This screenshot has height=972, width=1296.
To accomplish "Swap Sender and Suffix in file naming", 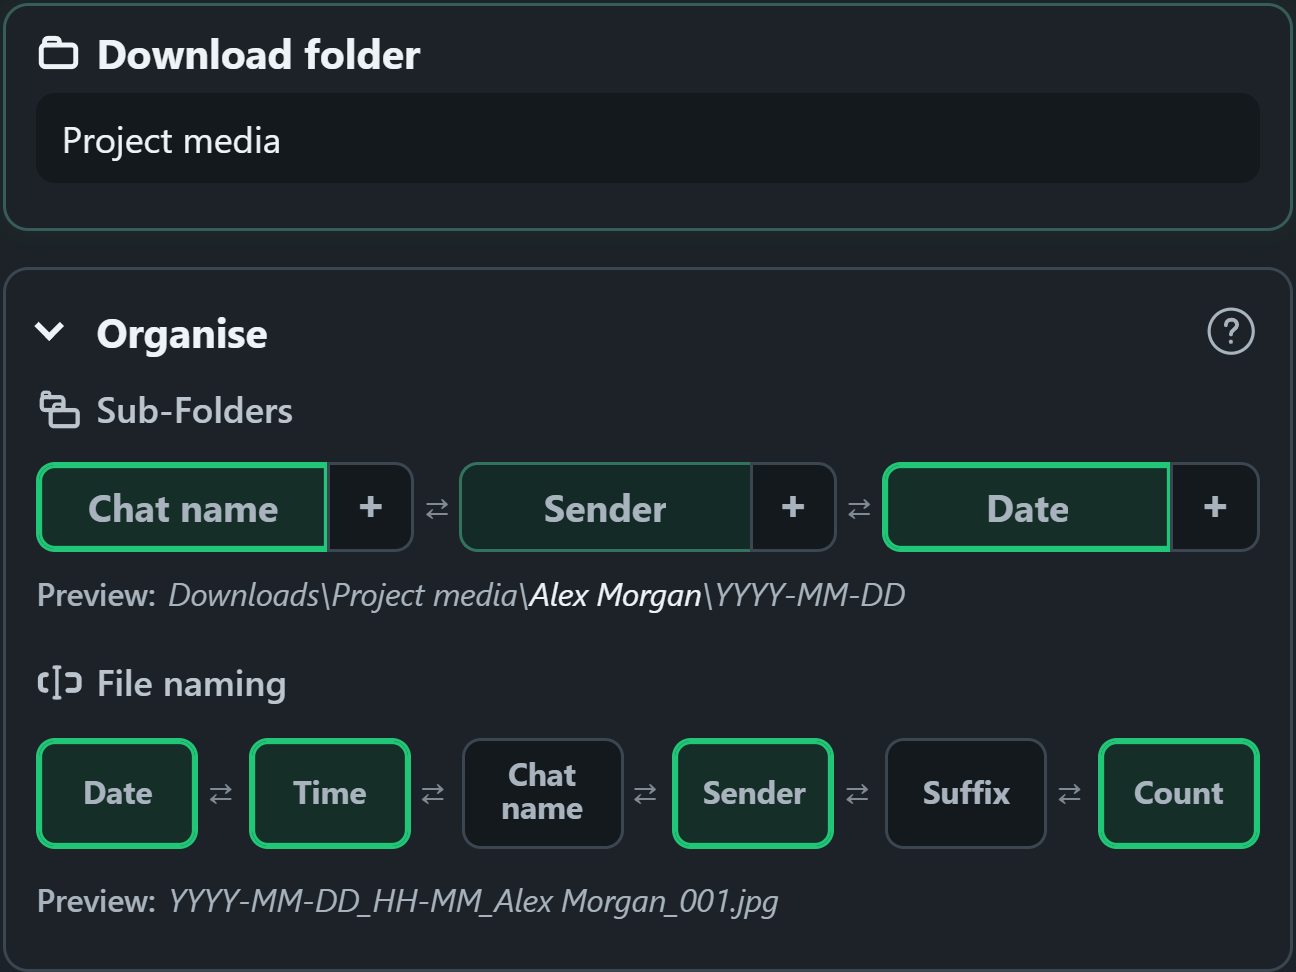I will pyautogui.click(x=857, y=794).
